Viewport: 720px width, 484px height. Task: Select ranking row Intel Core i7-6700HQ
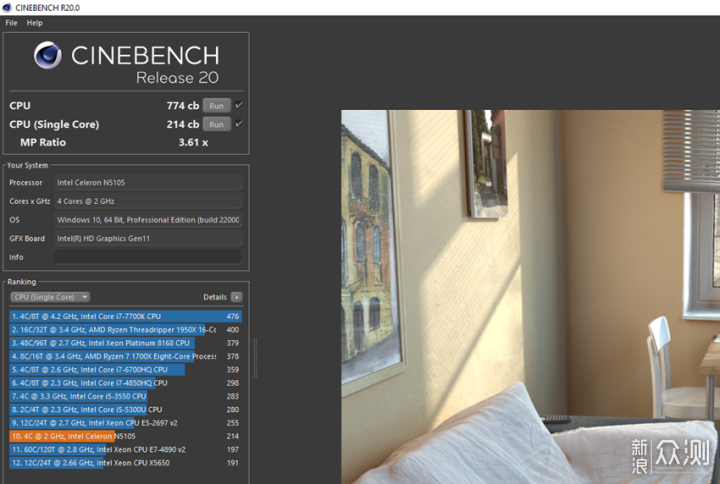click(125, 370)
